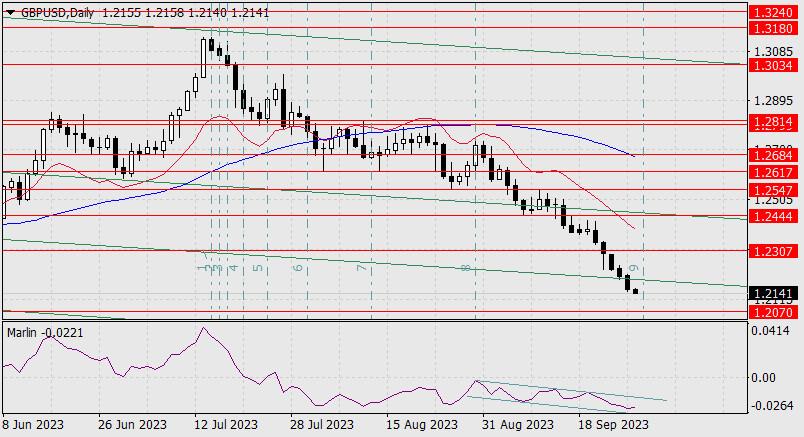Click the 1.2617 level label

coord(774,172)
